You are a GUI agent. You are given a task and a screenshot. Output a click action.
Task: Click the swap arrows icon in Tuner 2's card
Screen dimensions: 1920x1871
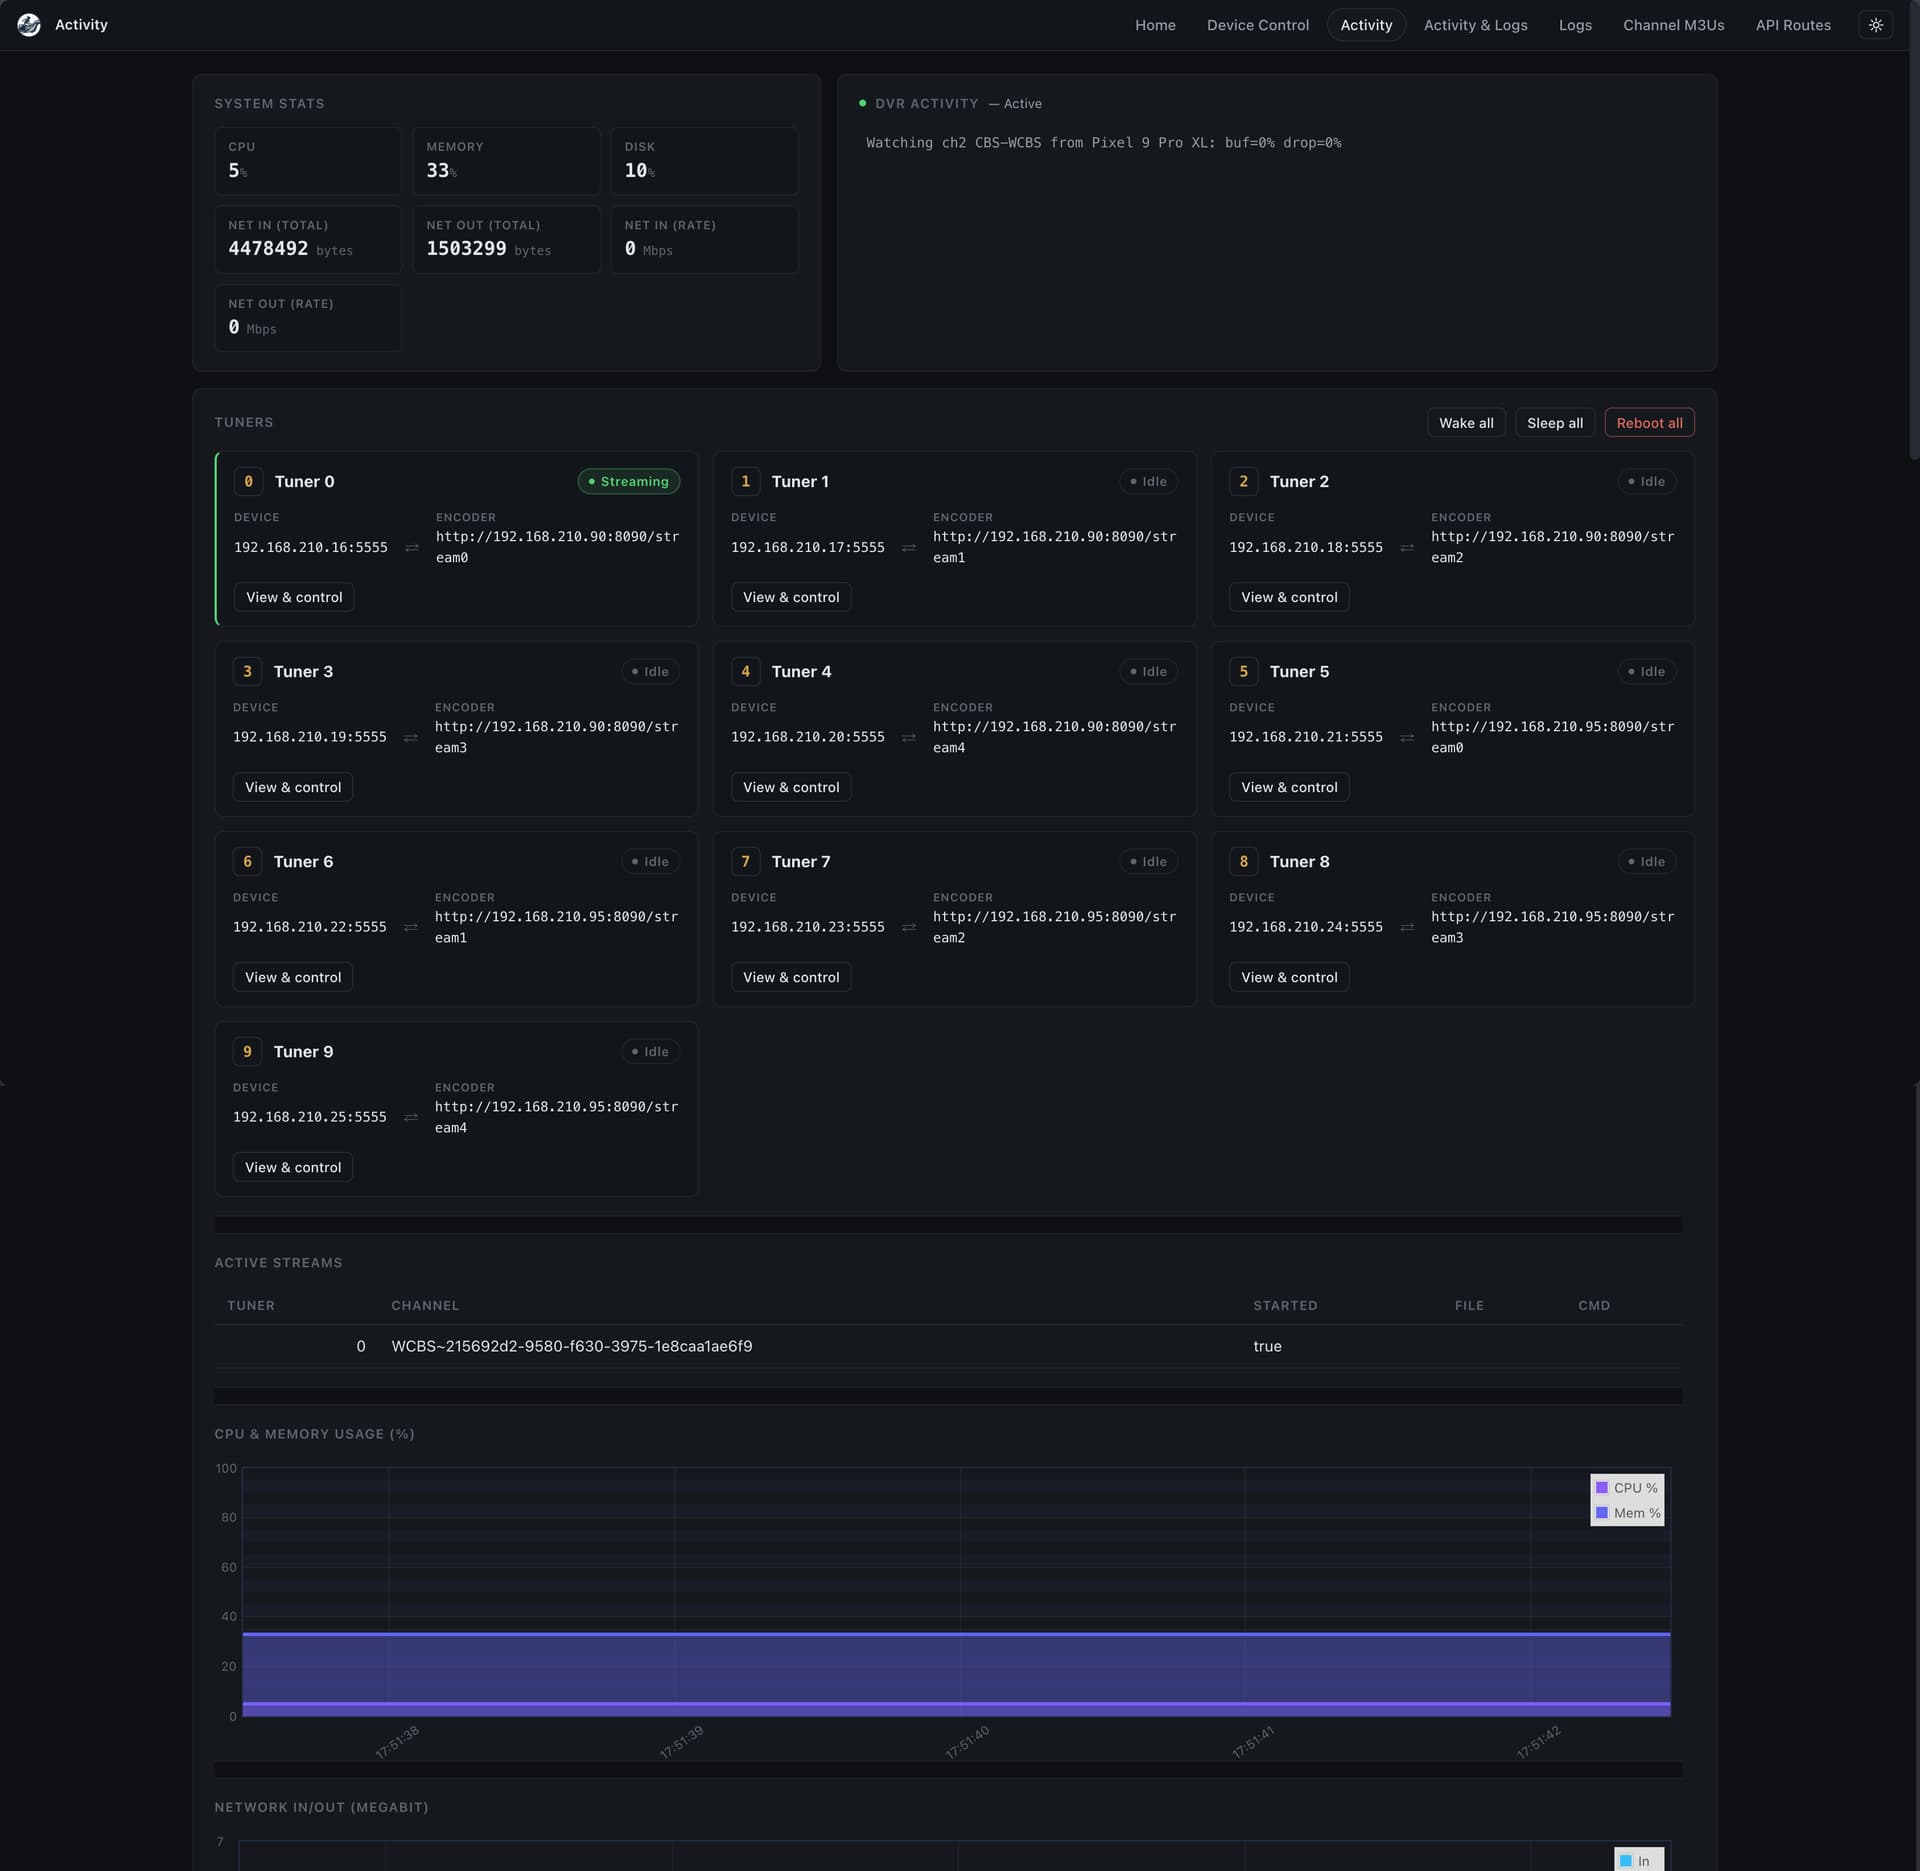(1406, 547)
